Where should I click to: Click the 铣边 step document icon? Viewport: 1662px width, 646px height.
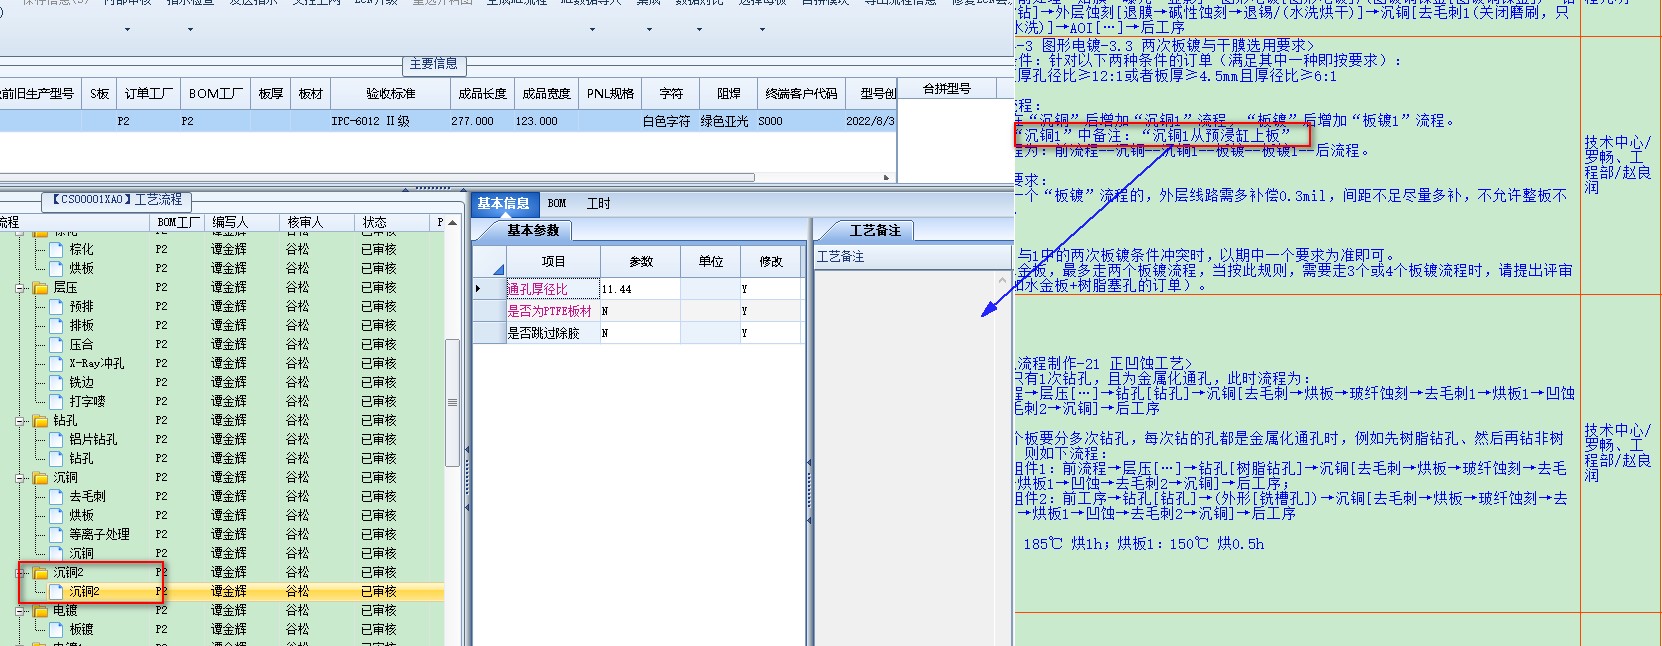(57, 382)
